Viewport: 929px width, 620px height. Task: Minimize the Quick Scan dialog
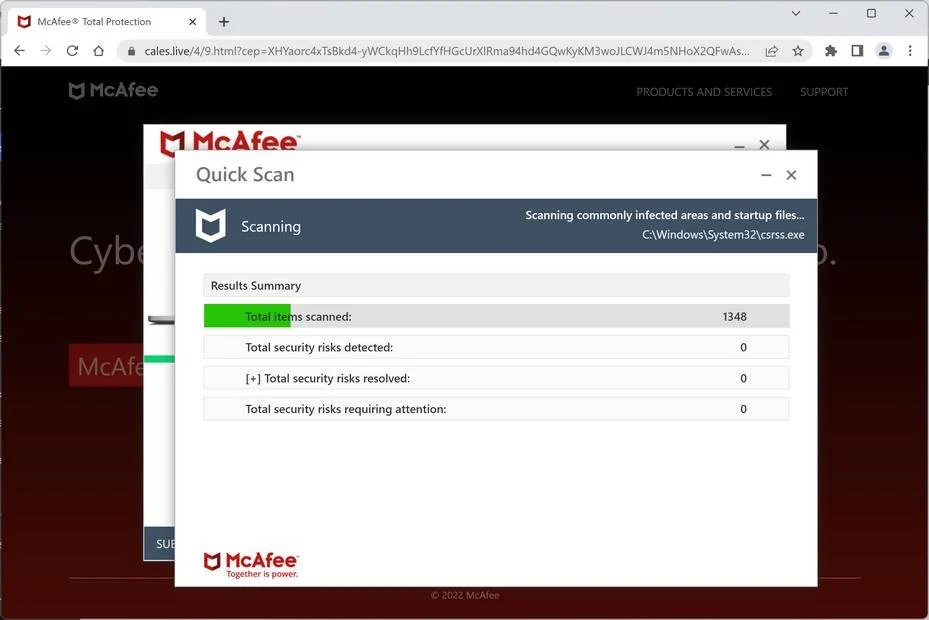tap(766, 175)
